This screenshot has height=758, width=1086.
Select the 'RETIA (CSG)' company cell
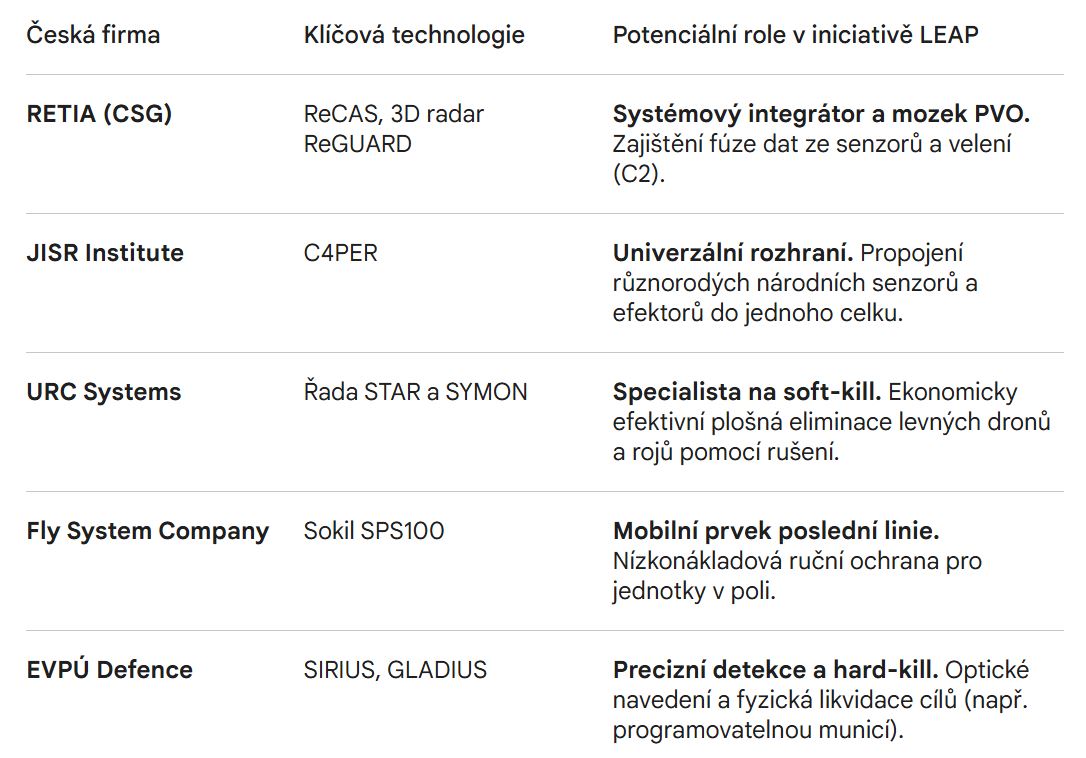point(99,114)
